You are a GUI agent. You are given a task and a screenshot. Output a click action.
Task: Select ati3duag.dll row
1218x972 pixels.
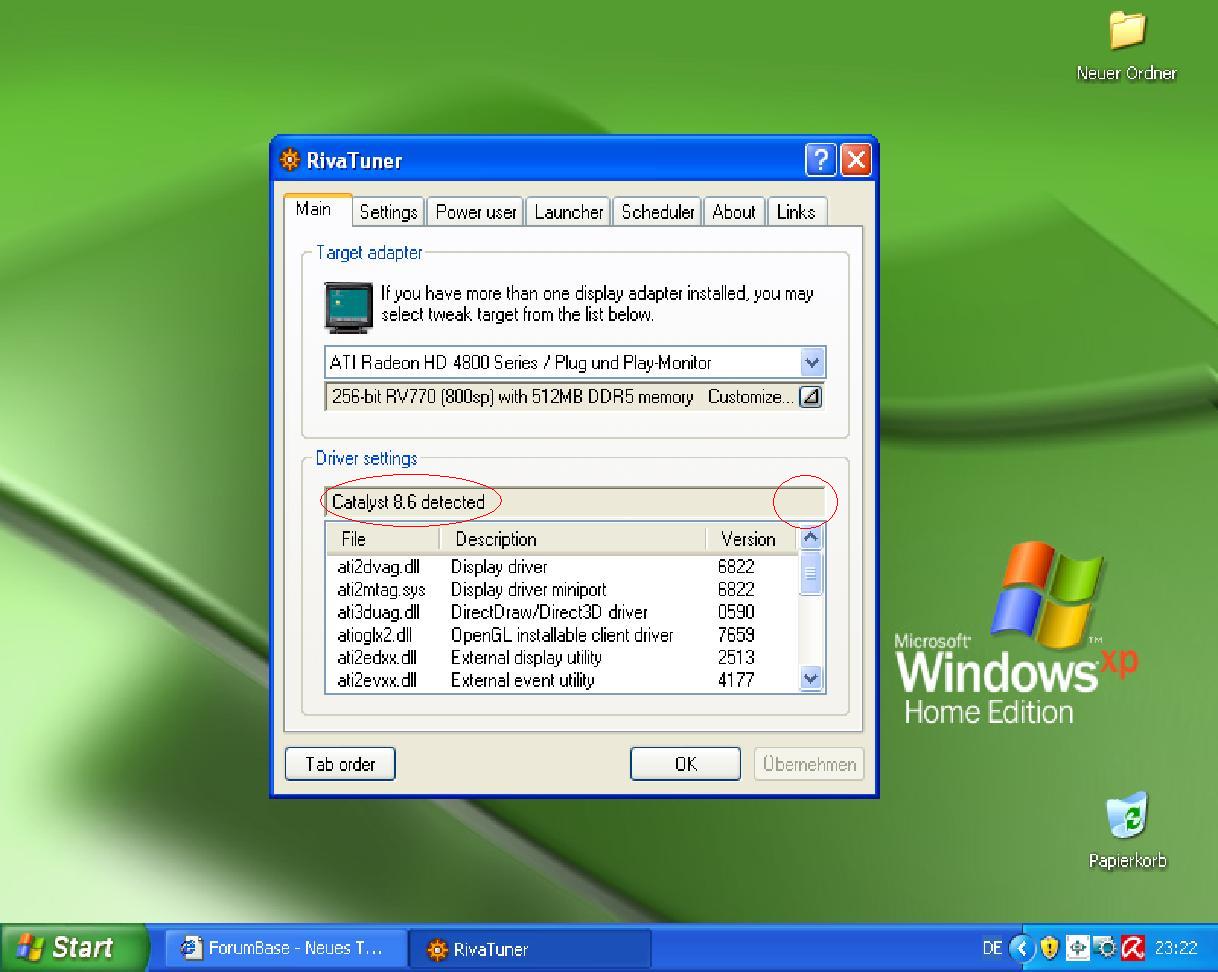tap(561, 612)
